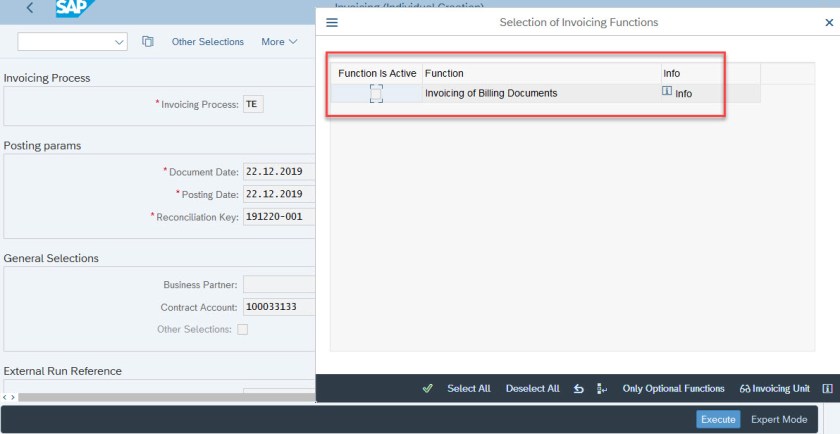
Task: Open Other Selections in the toolbar
Action: click(208, 42)
